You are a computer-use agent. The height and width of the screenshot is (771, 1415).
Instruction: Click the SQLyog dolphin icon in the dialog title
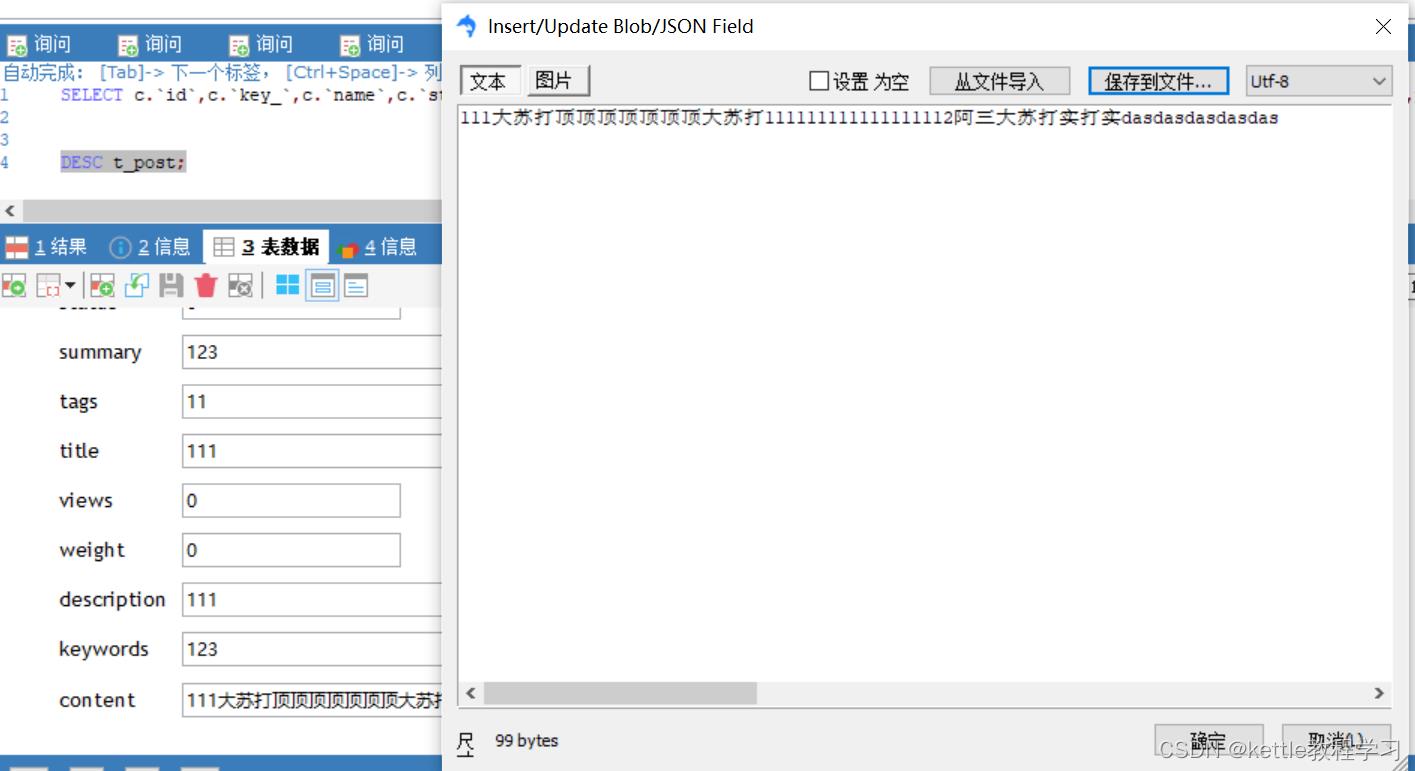point(466,27)
